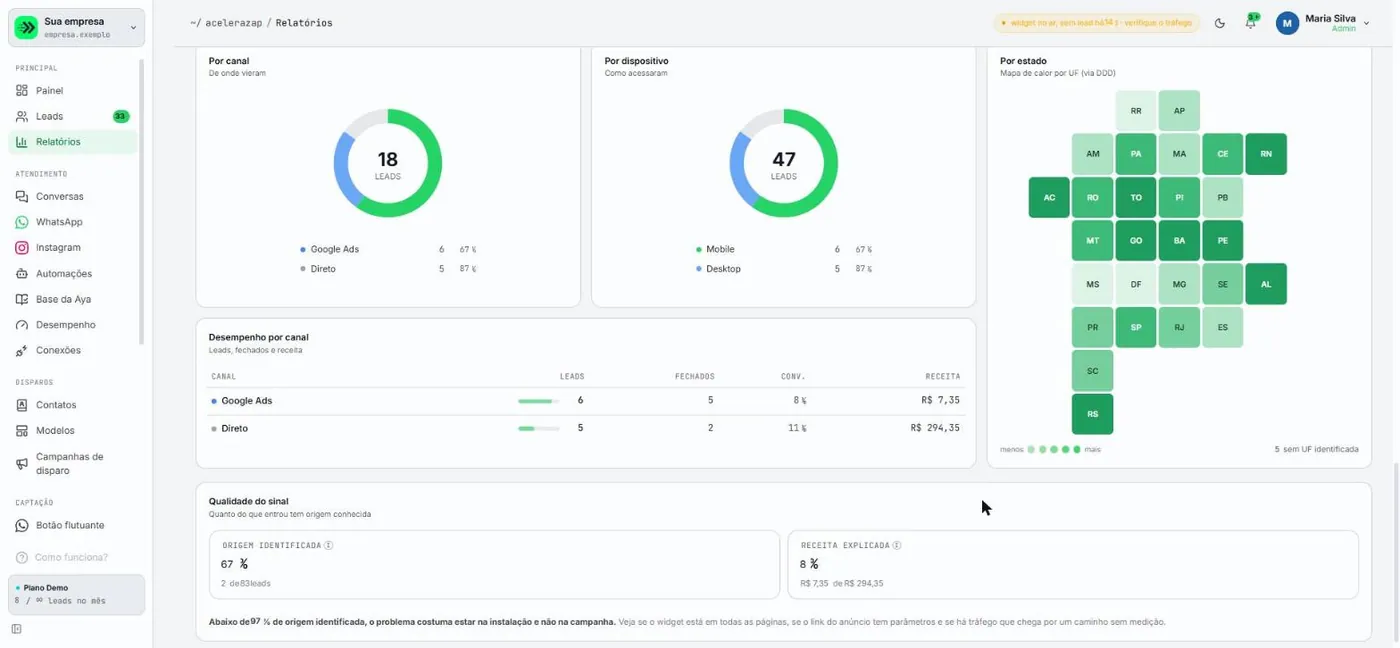Viewport: 1400px width, 648px height.
Task: Show info tooltip for Receita explicada
Action: click(897, 546)
